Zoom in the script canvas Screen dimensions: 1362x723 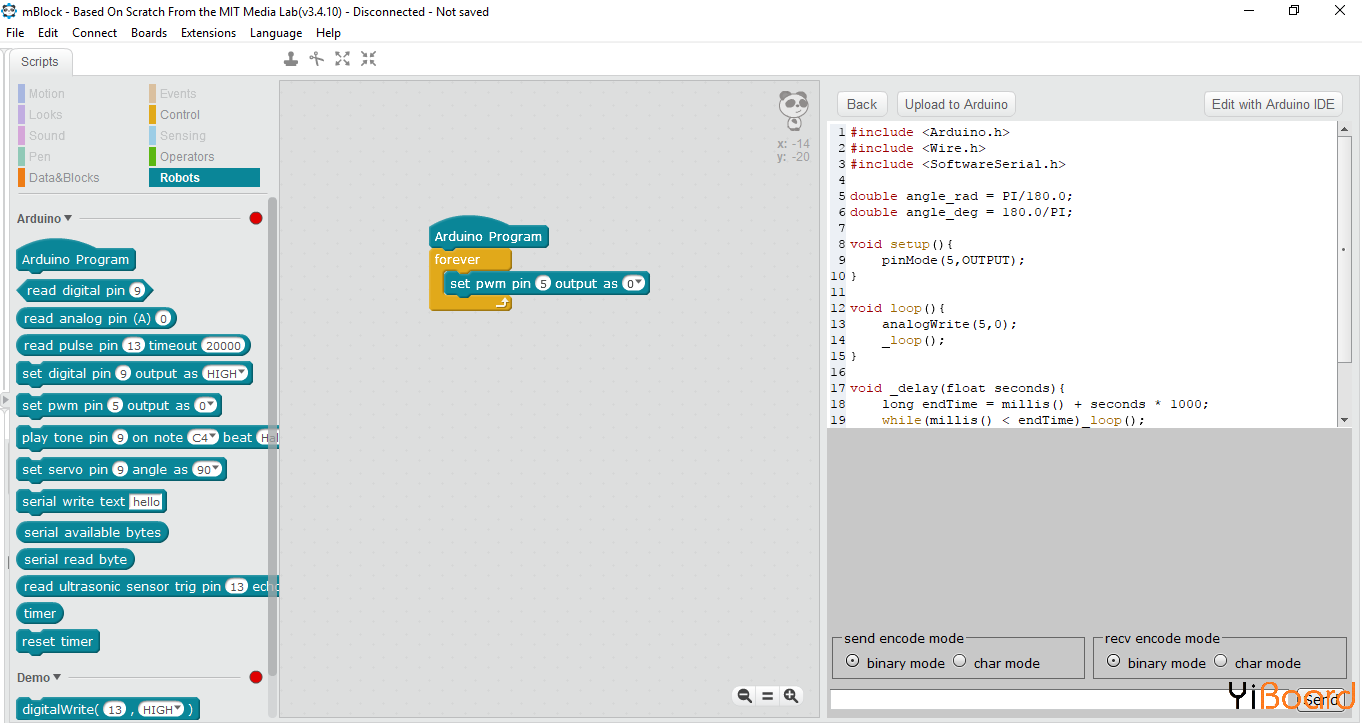[791, 696]
